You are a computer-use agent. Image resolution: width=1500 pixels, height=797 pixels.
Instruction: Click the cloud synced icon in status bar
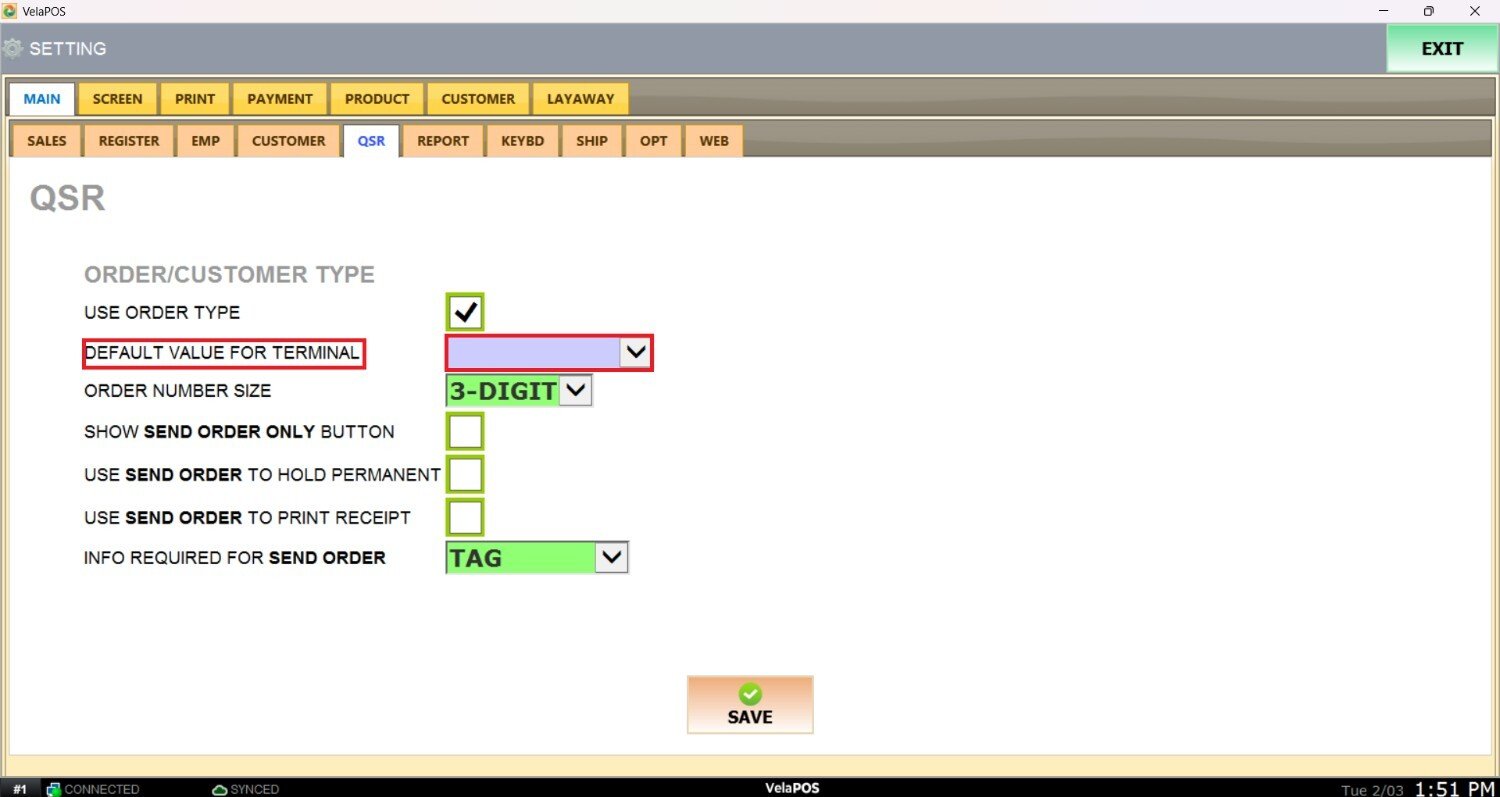point(220,789)
